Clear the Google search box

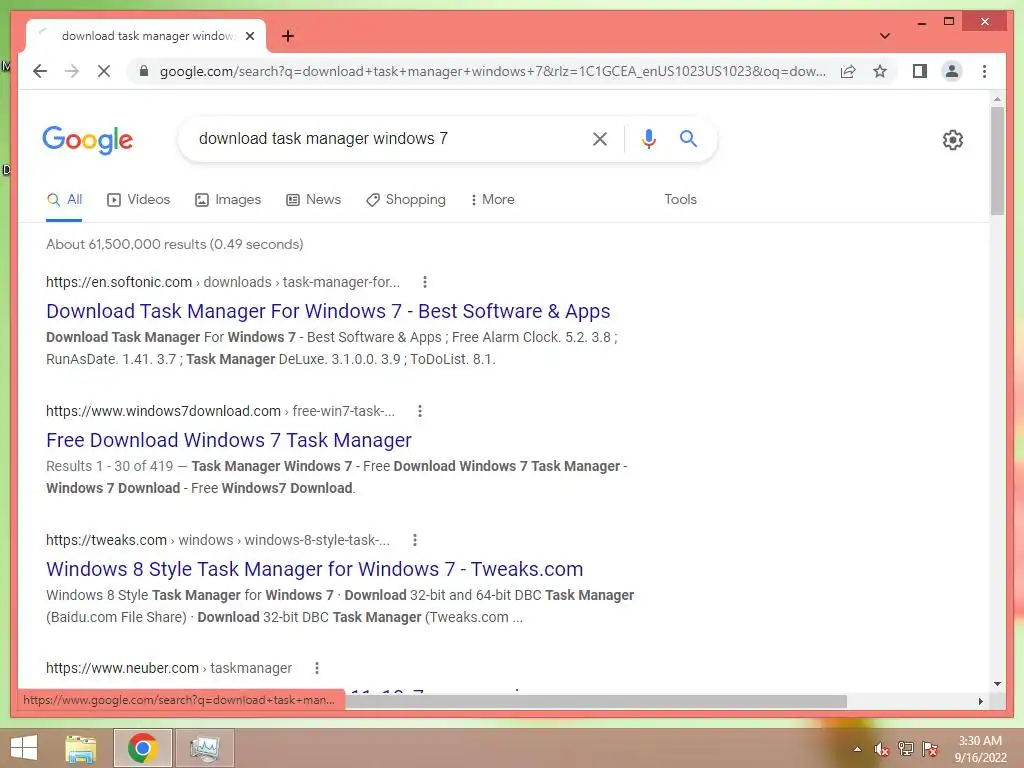coord(600,138)
